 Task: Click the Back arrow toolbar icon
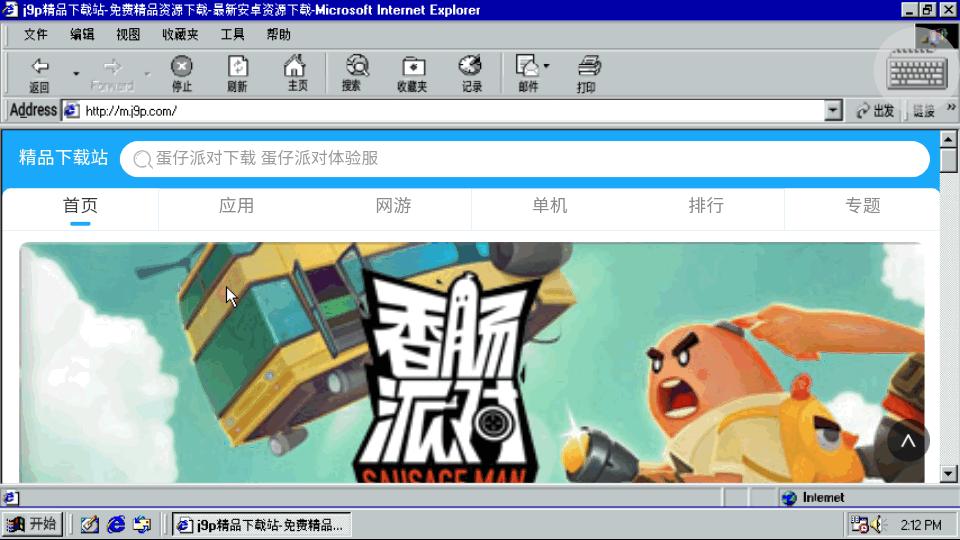(39, 73)
